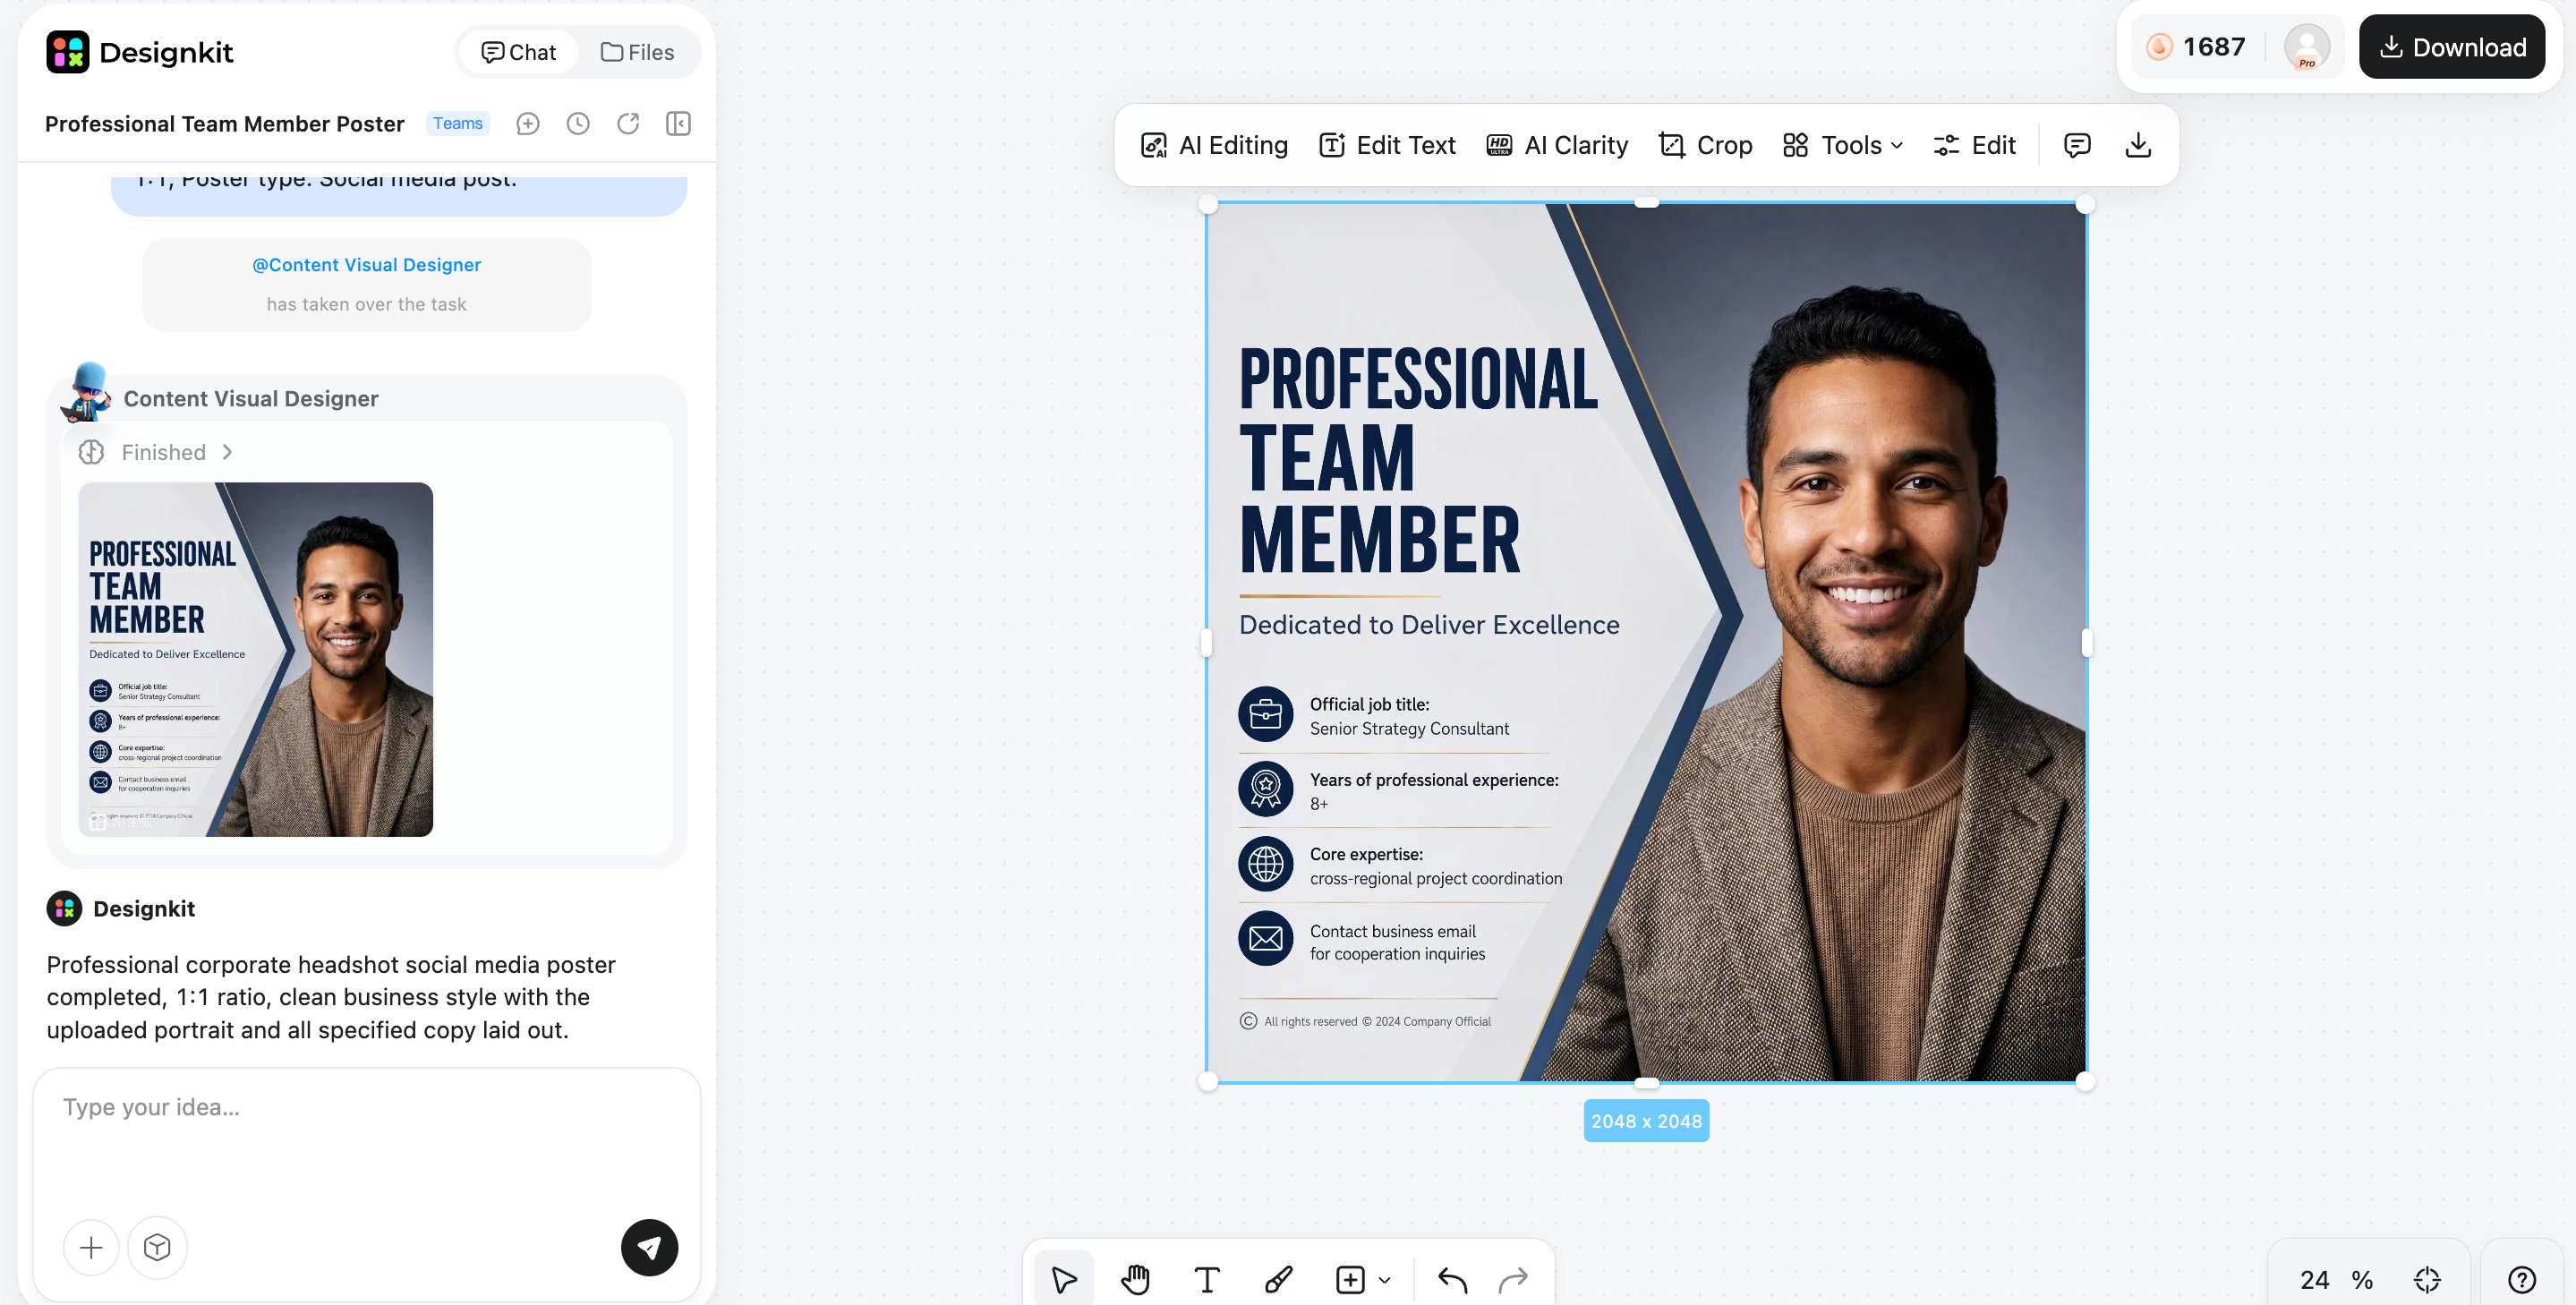
Task: Switch to the Files tab
Action: click(637, 52)
